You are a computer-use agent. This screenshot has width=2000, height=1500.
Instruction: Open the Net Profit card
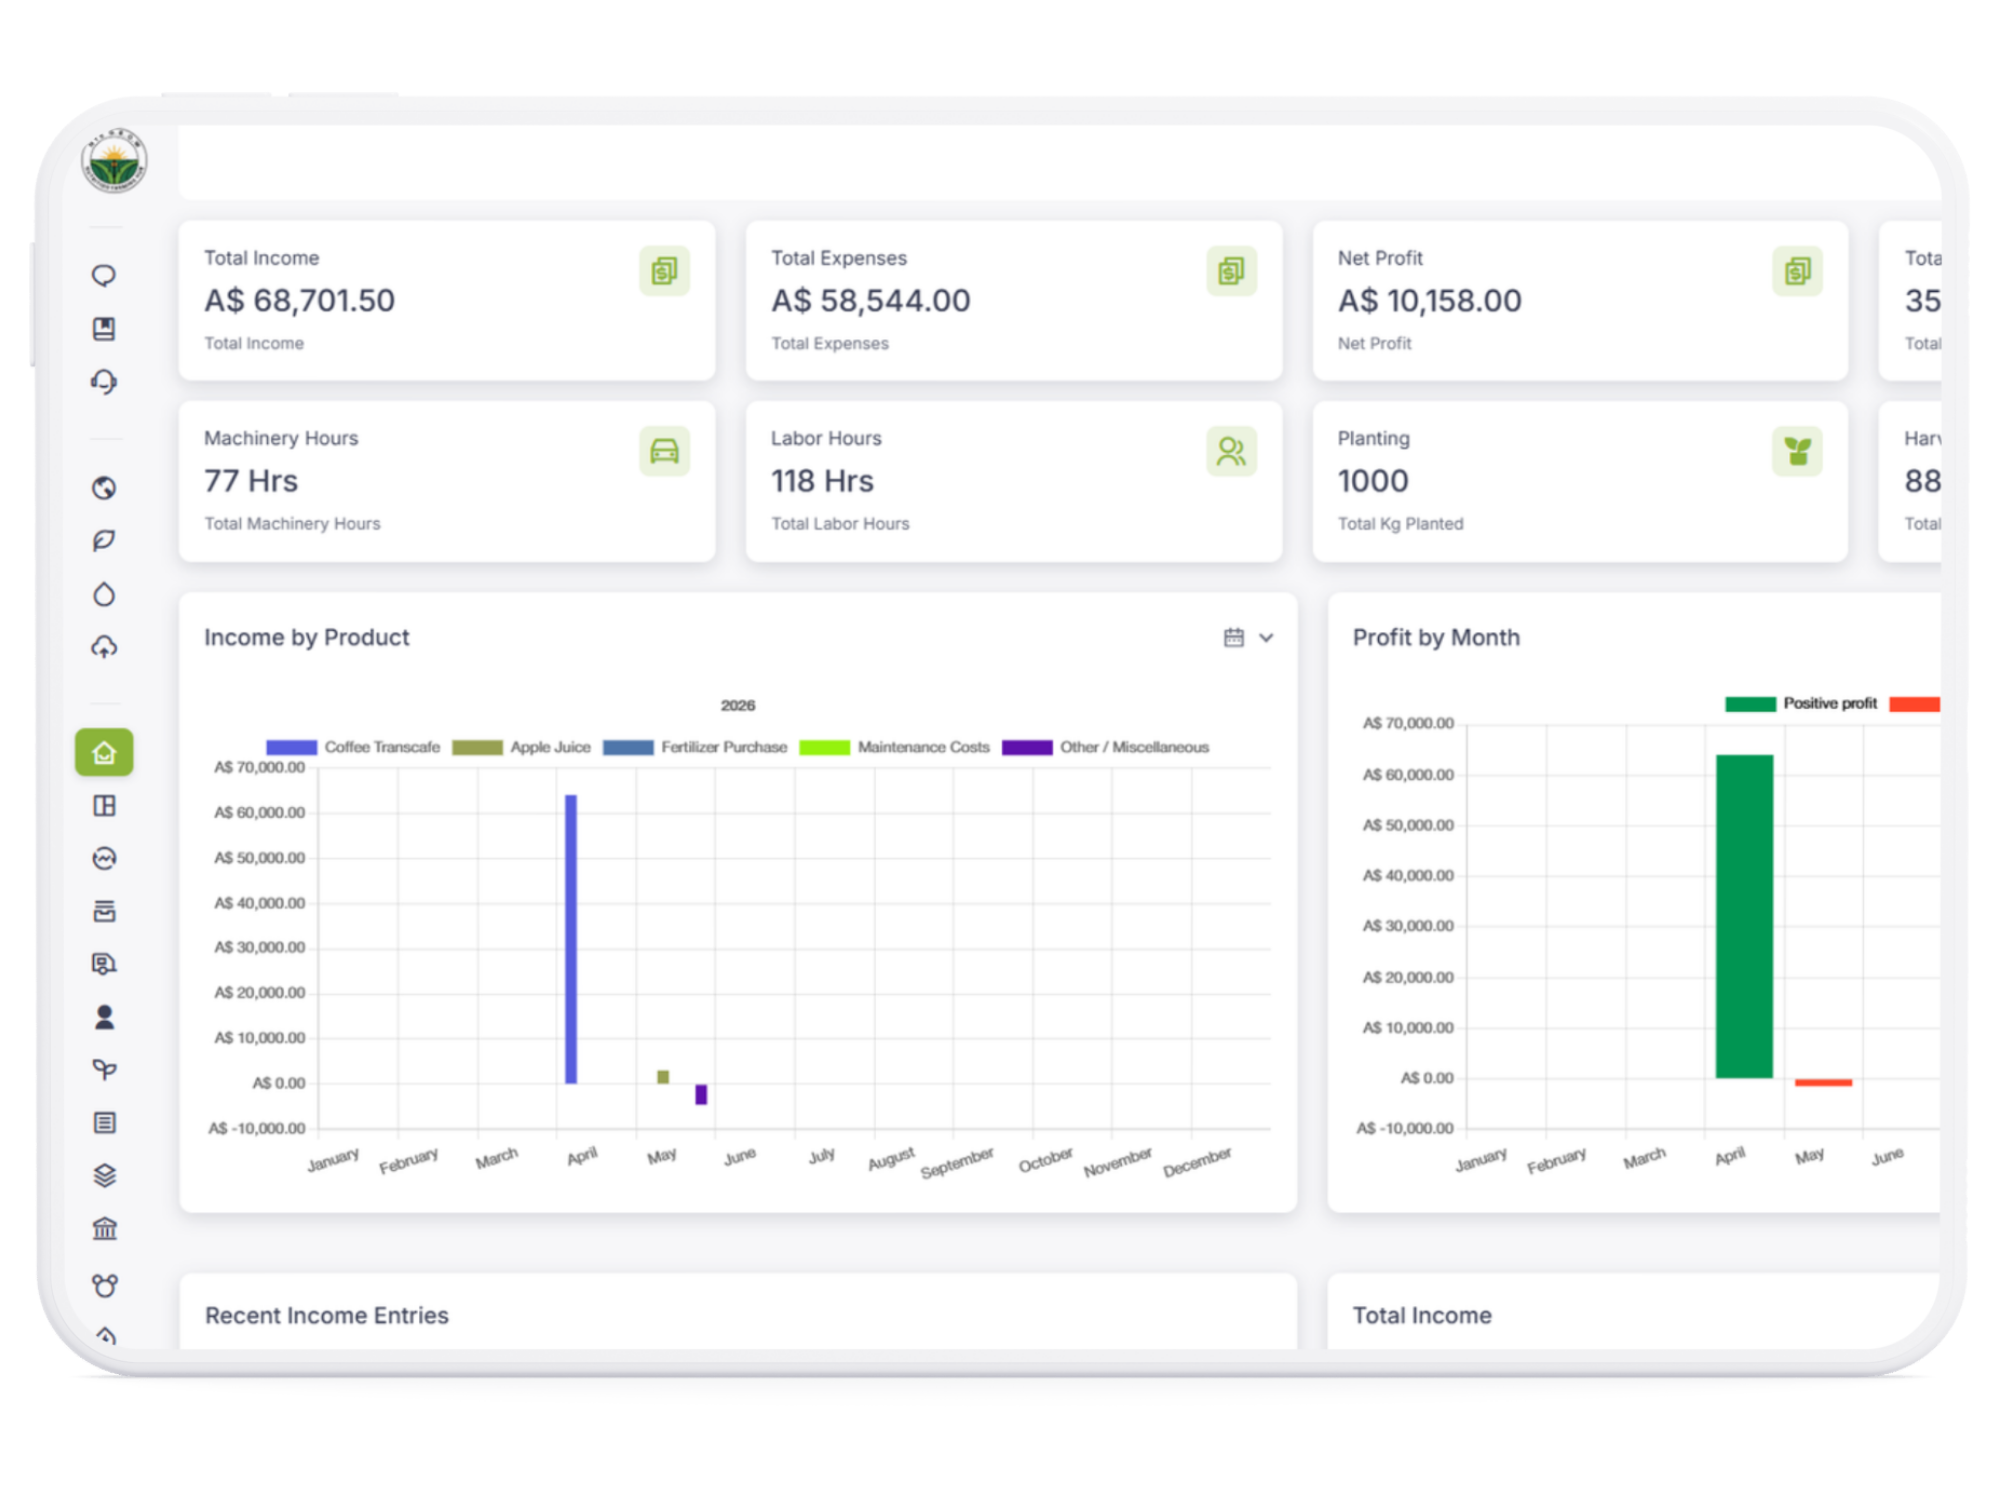tap(1580, 301)
